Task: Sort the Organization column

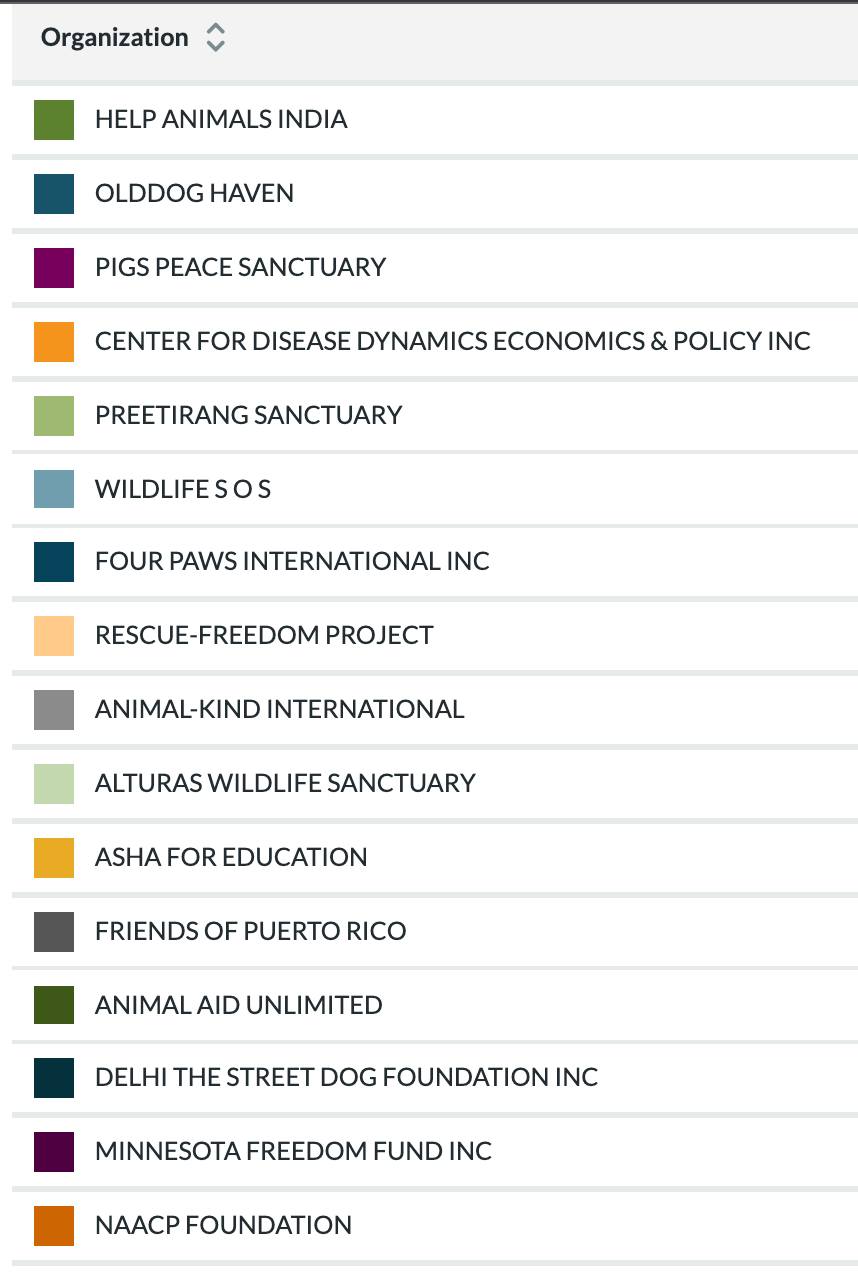Action: click(215, 38)
